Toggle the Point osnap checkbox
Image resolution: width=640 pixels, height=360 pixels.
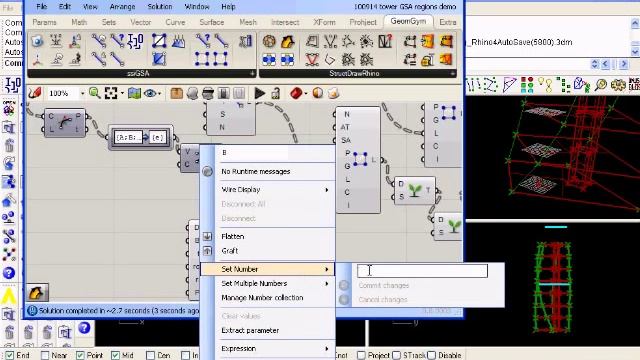coord(80,355)
